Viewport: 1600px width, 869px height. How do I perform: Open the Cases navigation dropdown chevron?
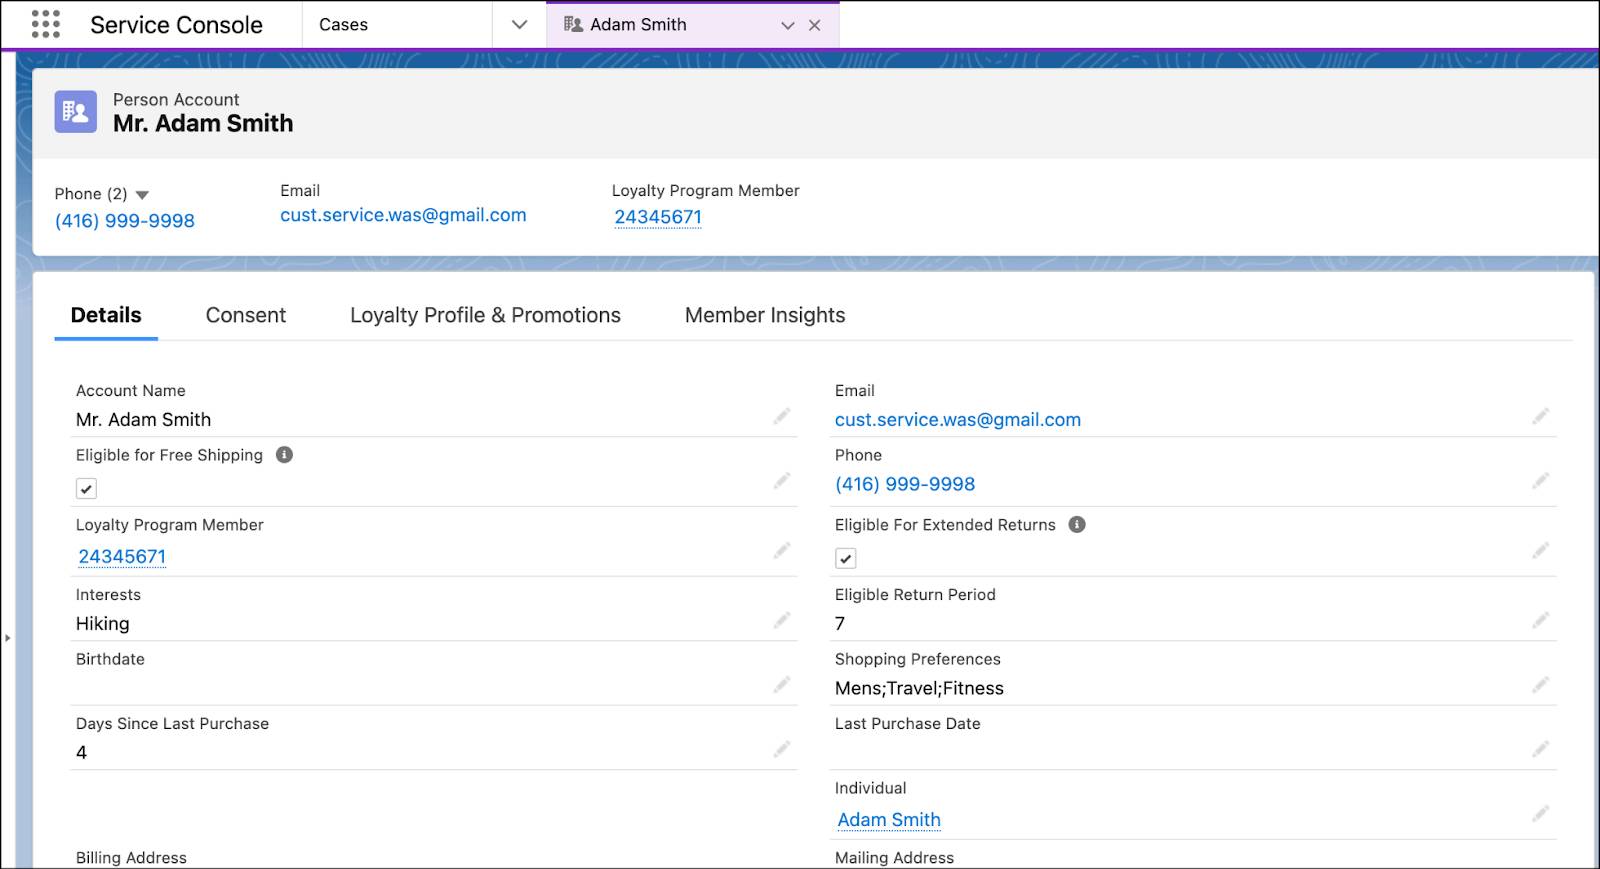coord(519,25)
